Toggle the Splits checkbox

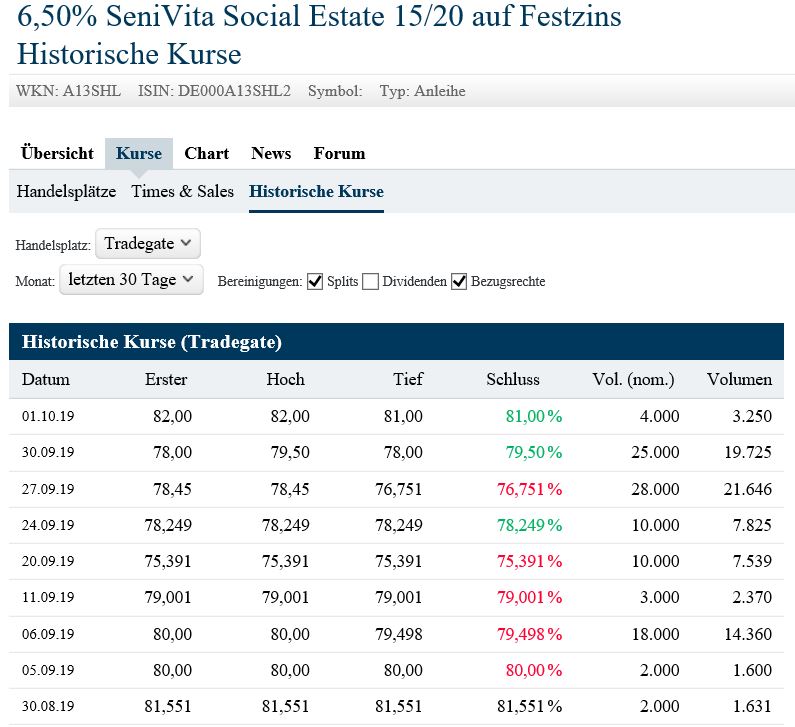315,281
